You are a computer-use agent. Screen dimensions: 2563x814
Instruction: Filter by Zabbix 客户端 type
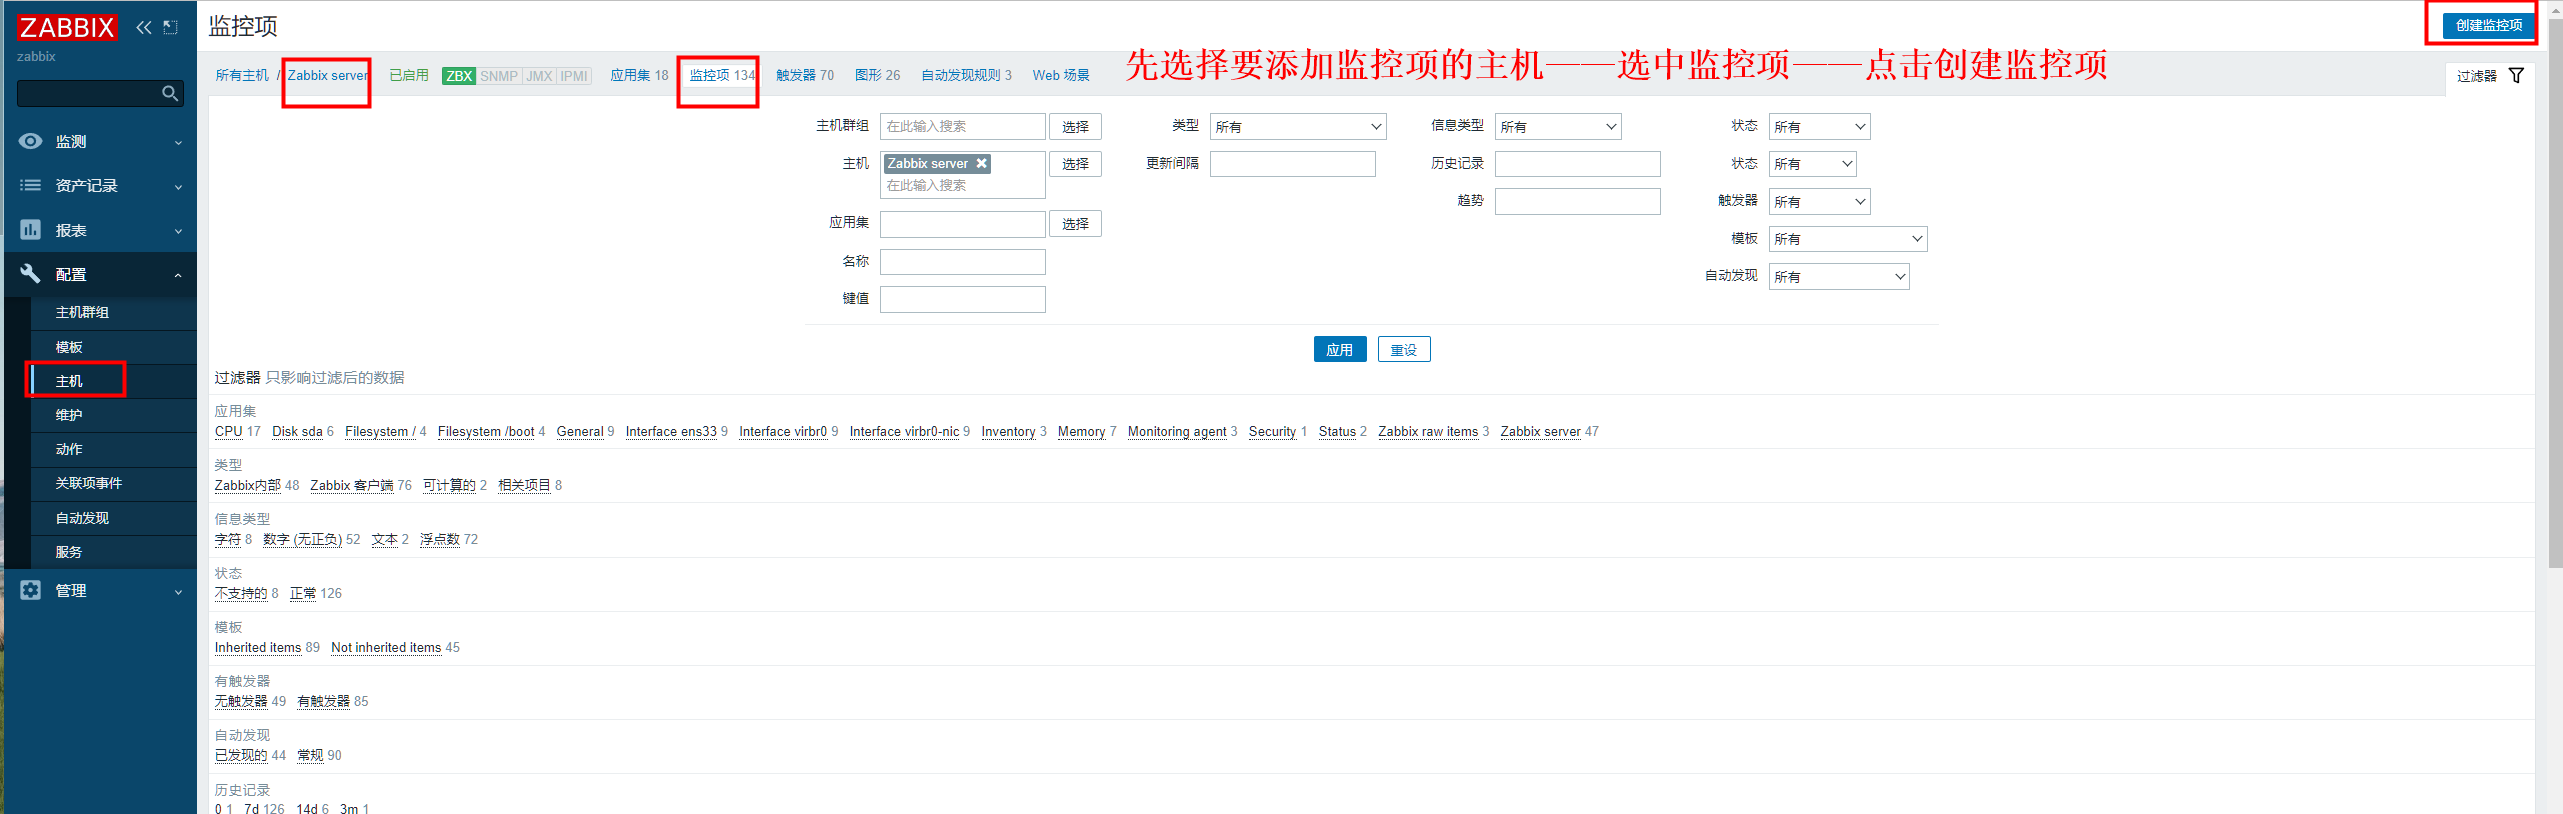coord(352,485)
